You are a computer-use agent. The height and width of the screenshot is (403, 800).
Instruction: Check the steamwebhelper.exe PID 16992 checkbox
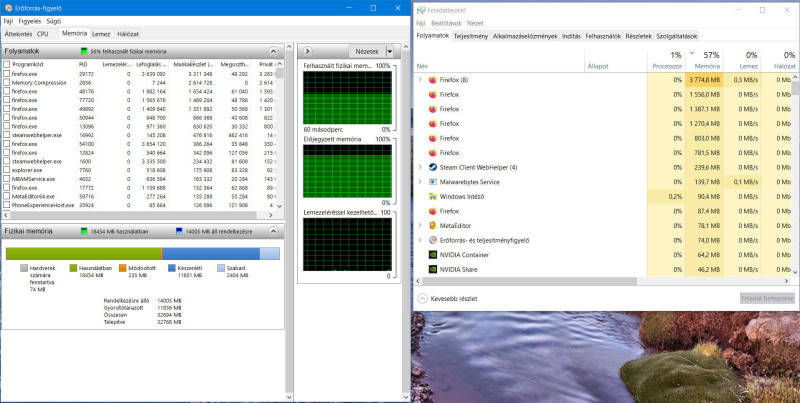pyautogui.click(x=7, y=135)
